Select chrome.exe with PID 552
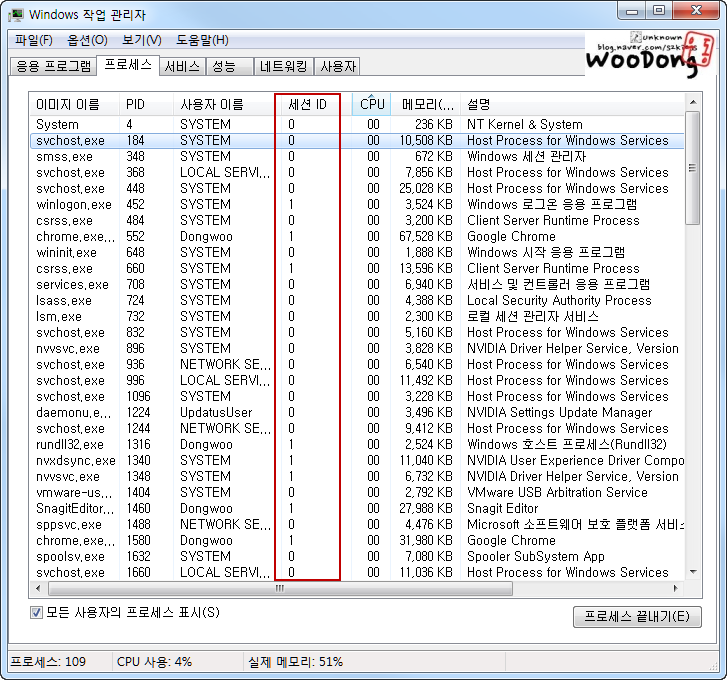727x680 pixels. pyautogui.click(x=357, y=236)
